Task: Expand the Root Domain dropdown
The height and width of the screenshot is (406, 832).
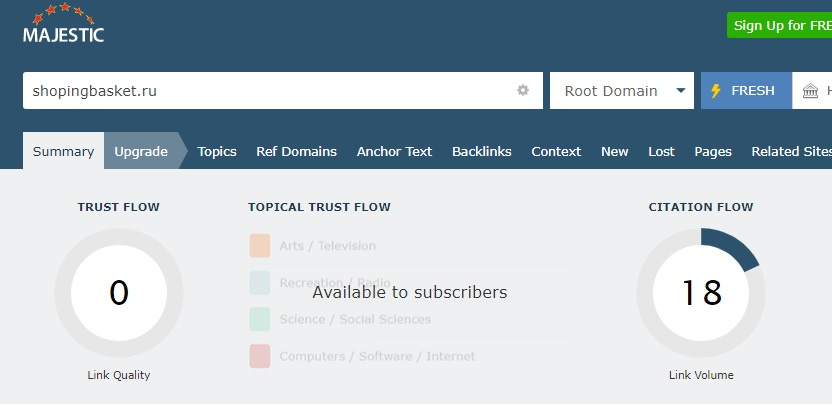Action: 621,90
